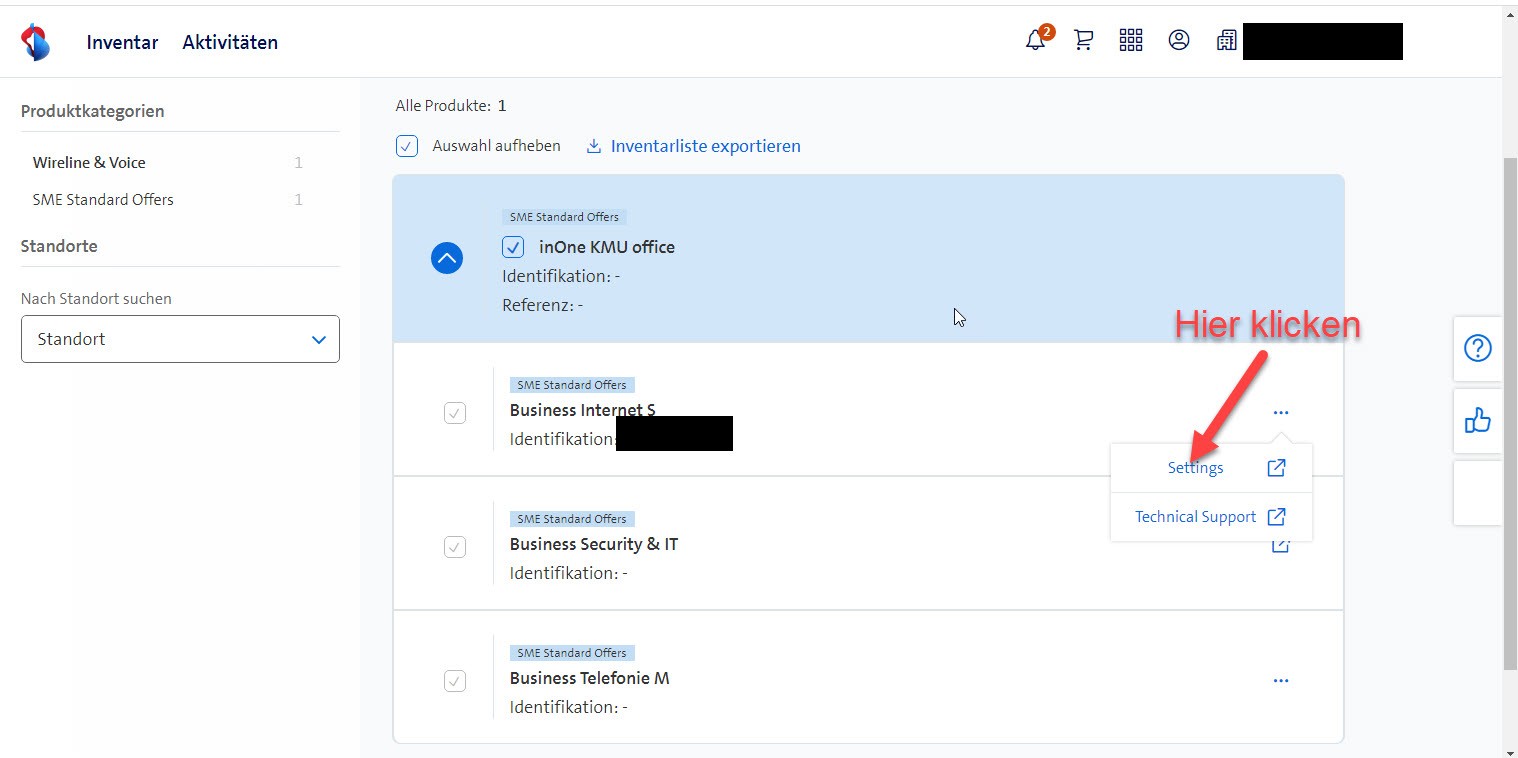Image resolution: width=1518 pixels, height=758 pixels.
Task: Select Settings in the context menu
Action: point(1195,468)
